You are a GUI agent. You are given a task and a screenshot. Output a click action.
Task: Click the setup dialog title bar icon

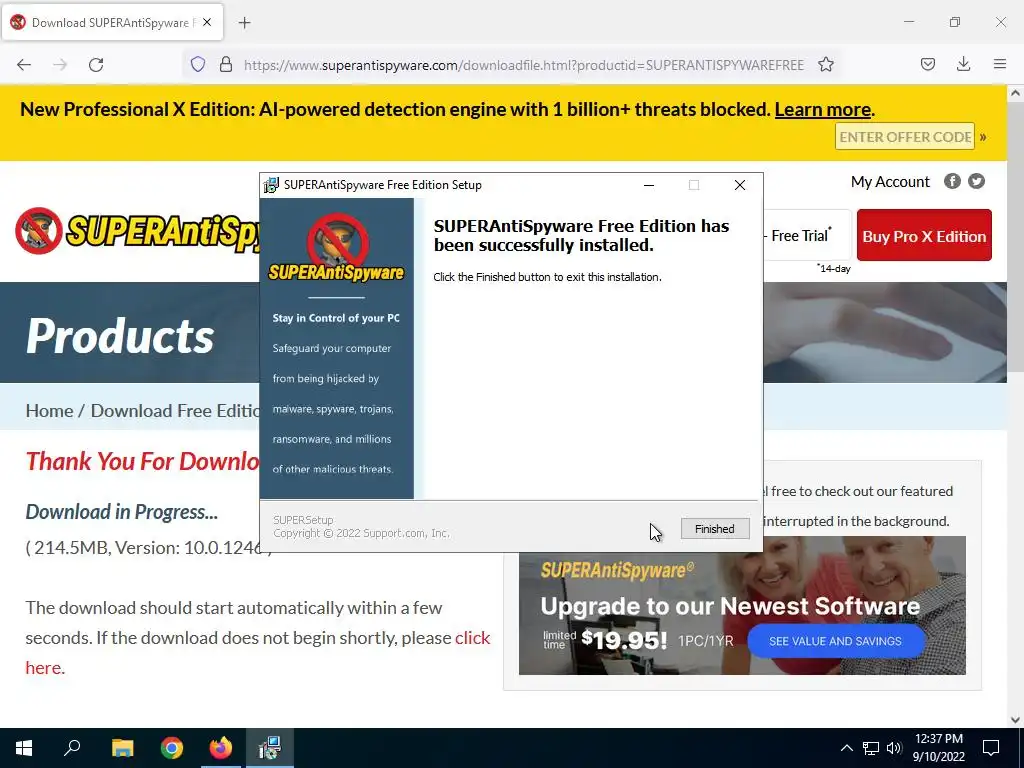[x=272, y=185]
